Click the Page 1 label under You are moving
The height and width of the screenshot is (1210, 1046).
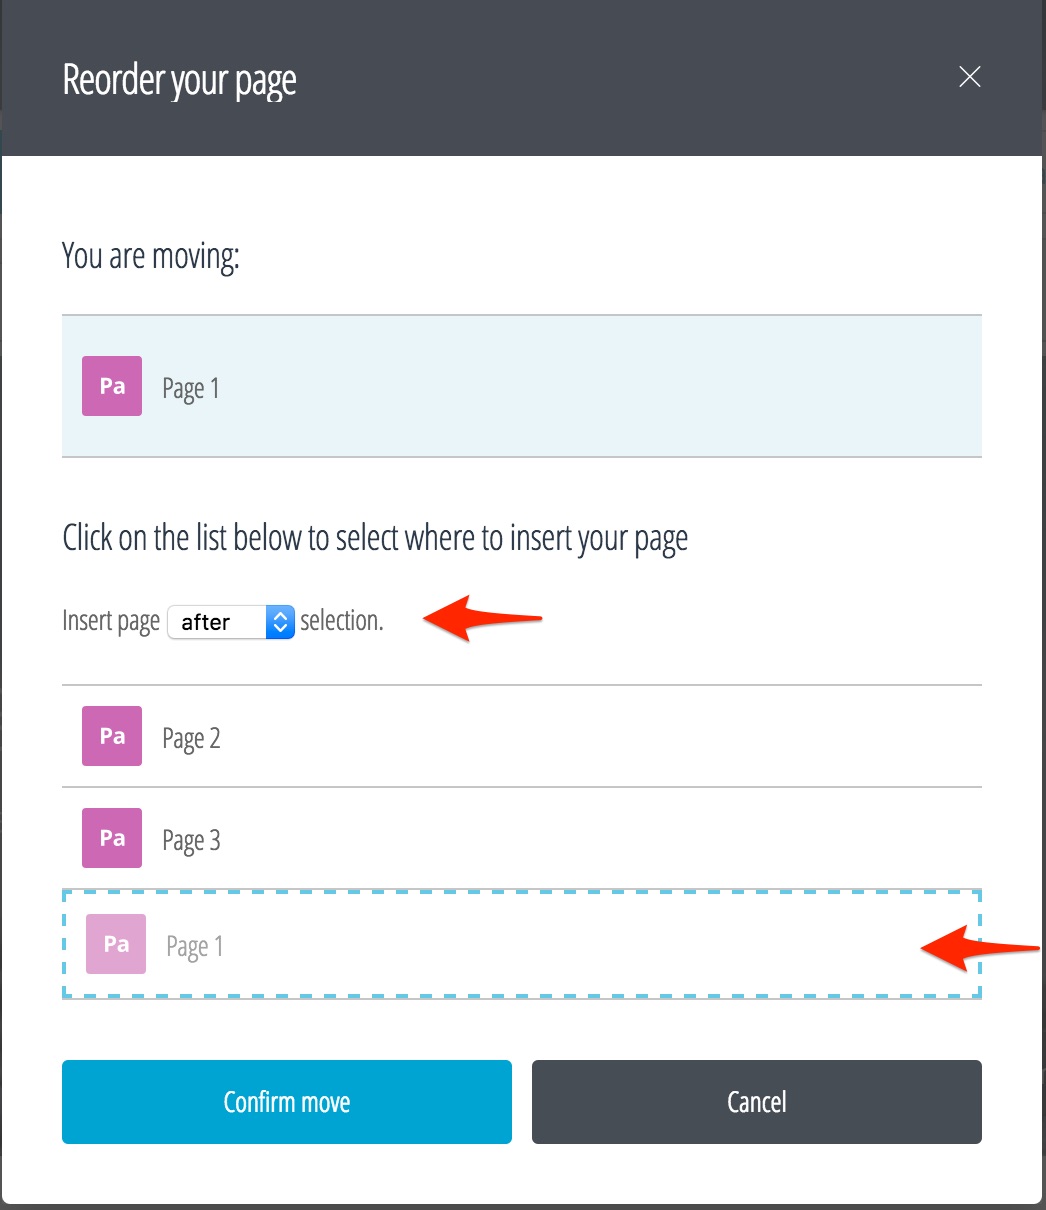pyautogui.click(x=191, y=389)
